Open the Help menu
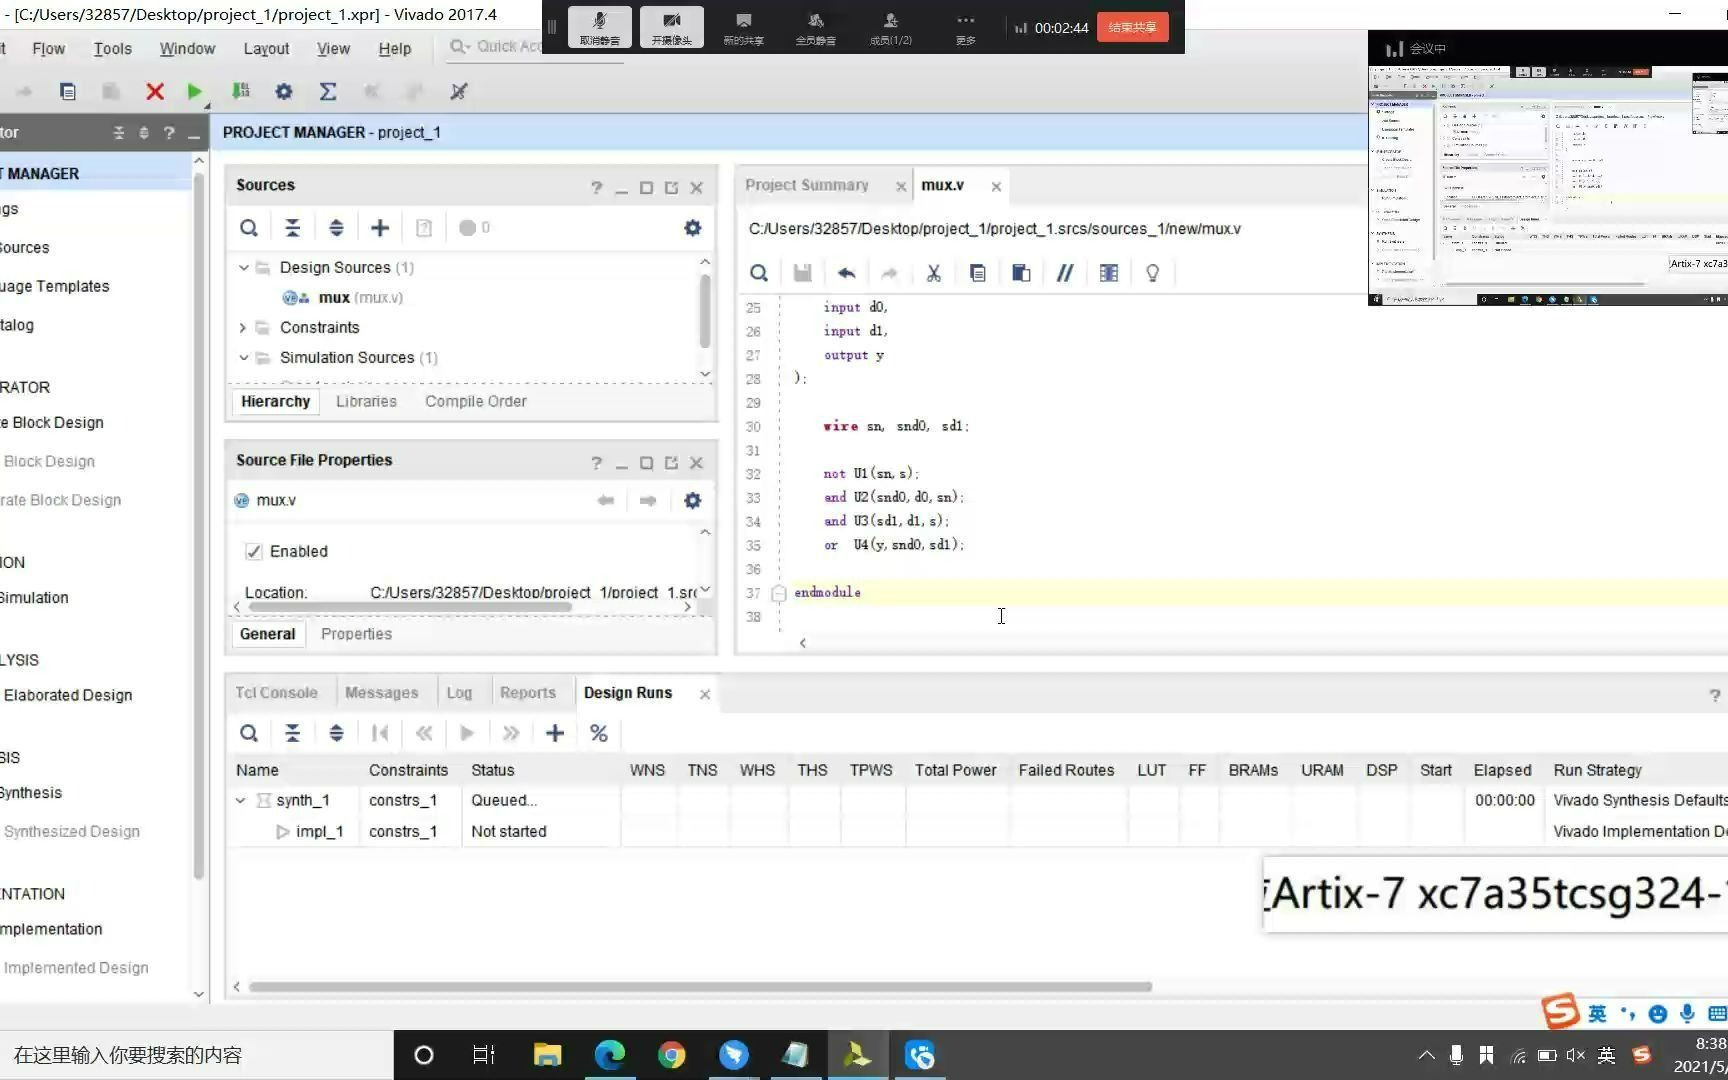 point(394,48)
